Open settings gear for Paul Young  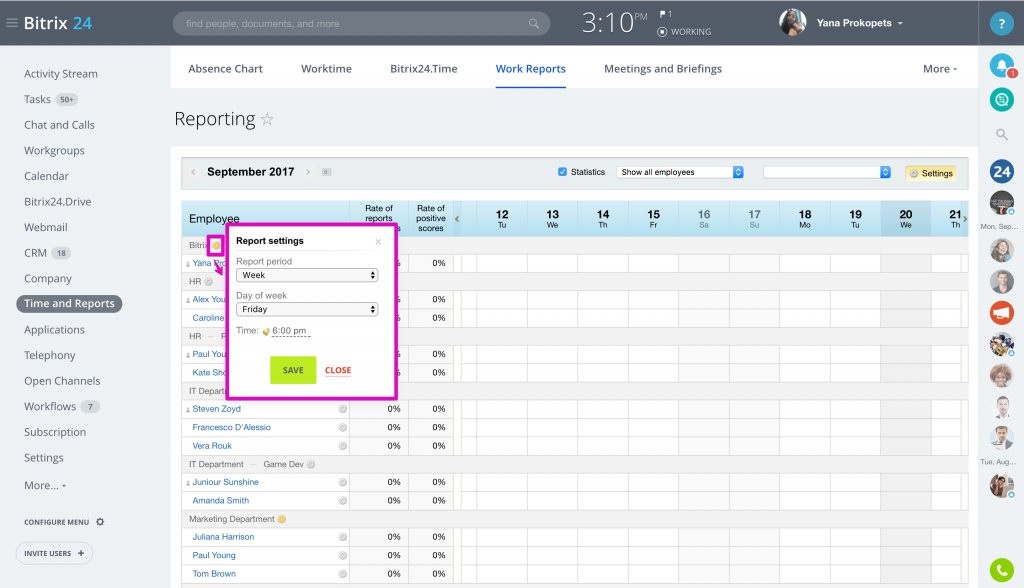tap(342, 555)
